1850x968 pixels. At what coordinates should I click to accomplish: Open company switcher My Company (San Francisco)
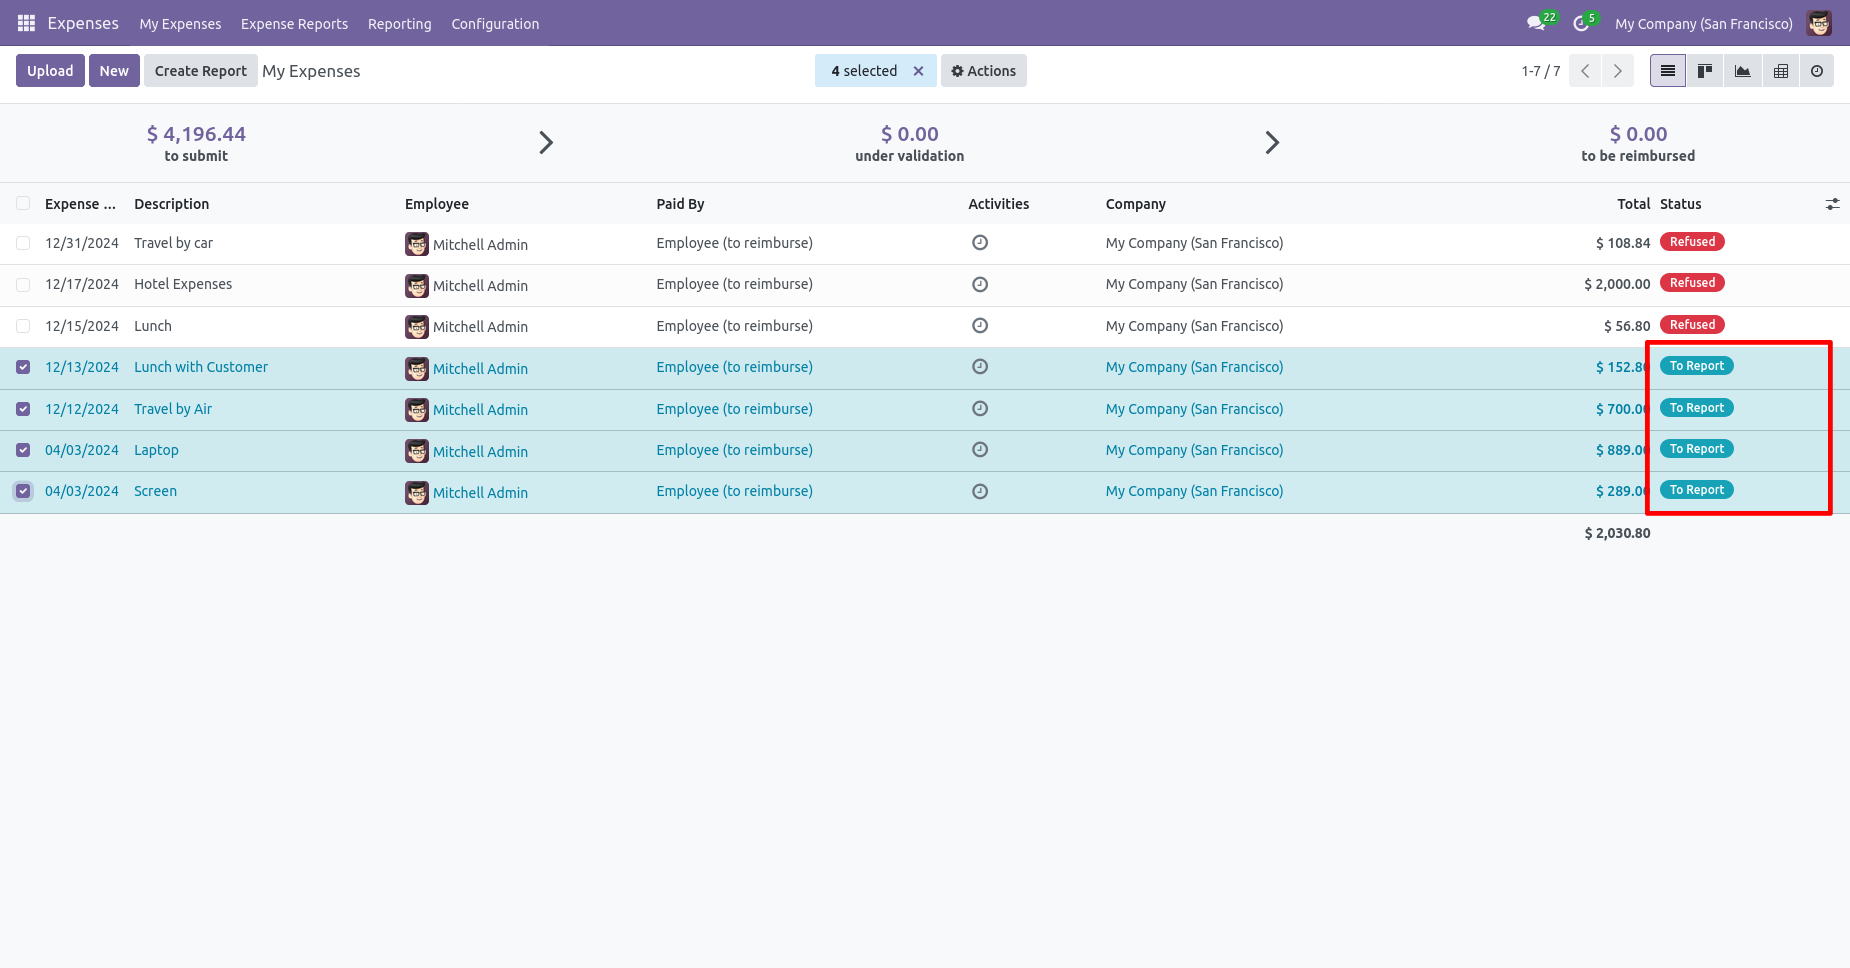[1703, 24]
